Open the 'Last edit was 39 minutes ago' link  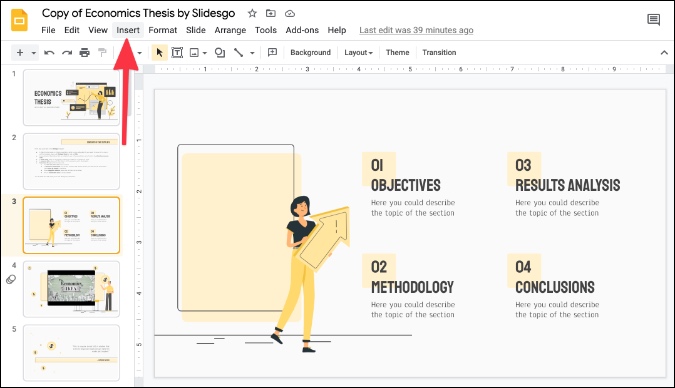click(x=416, y=30)
